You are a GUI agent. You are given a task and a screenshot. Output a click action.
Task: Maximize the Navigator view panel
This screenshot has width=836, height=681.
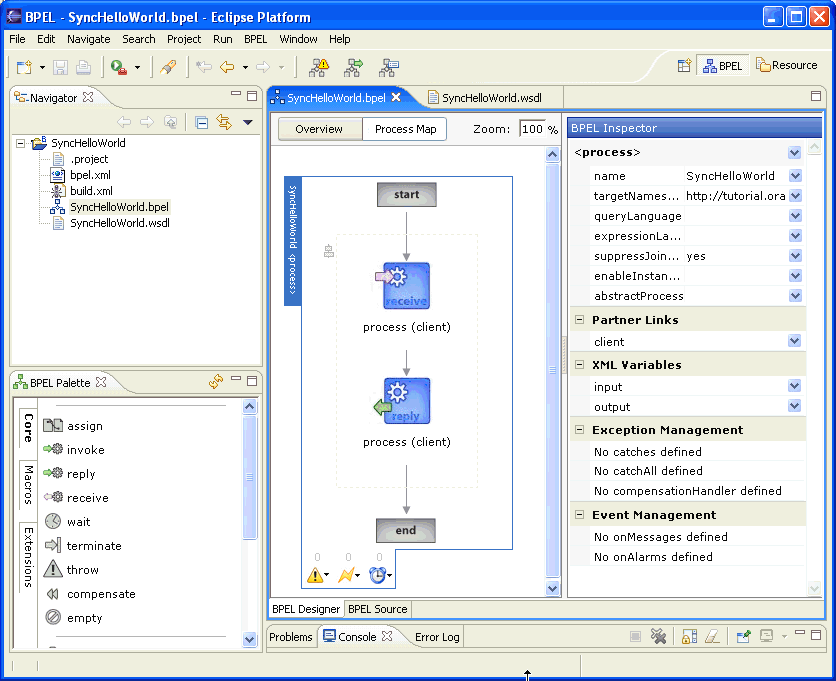pos(252,96)
